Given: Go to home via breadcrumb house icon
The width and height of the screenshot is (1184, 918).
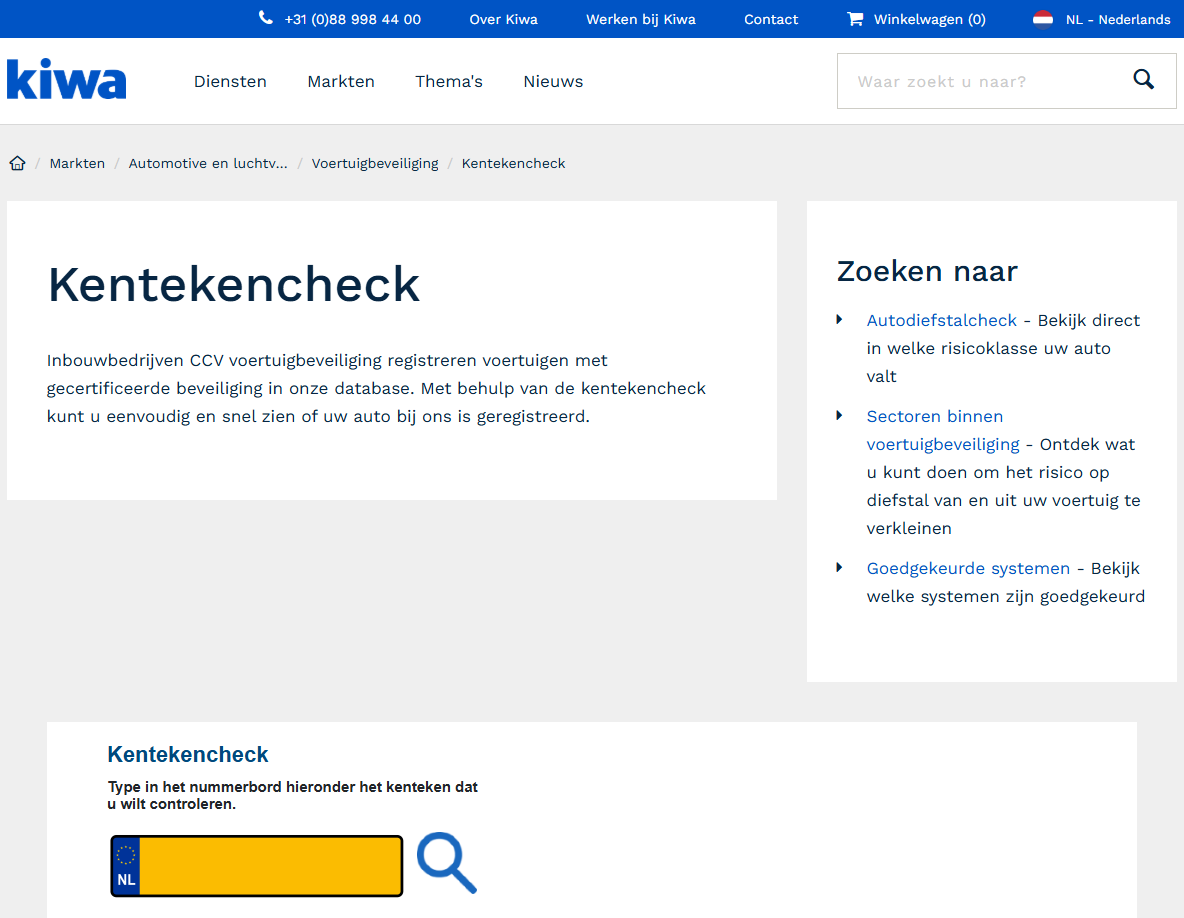Looking at the screenshot, I should click(x=17, y=163).
